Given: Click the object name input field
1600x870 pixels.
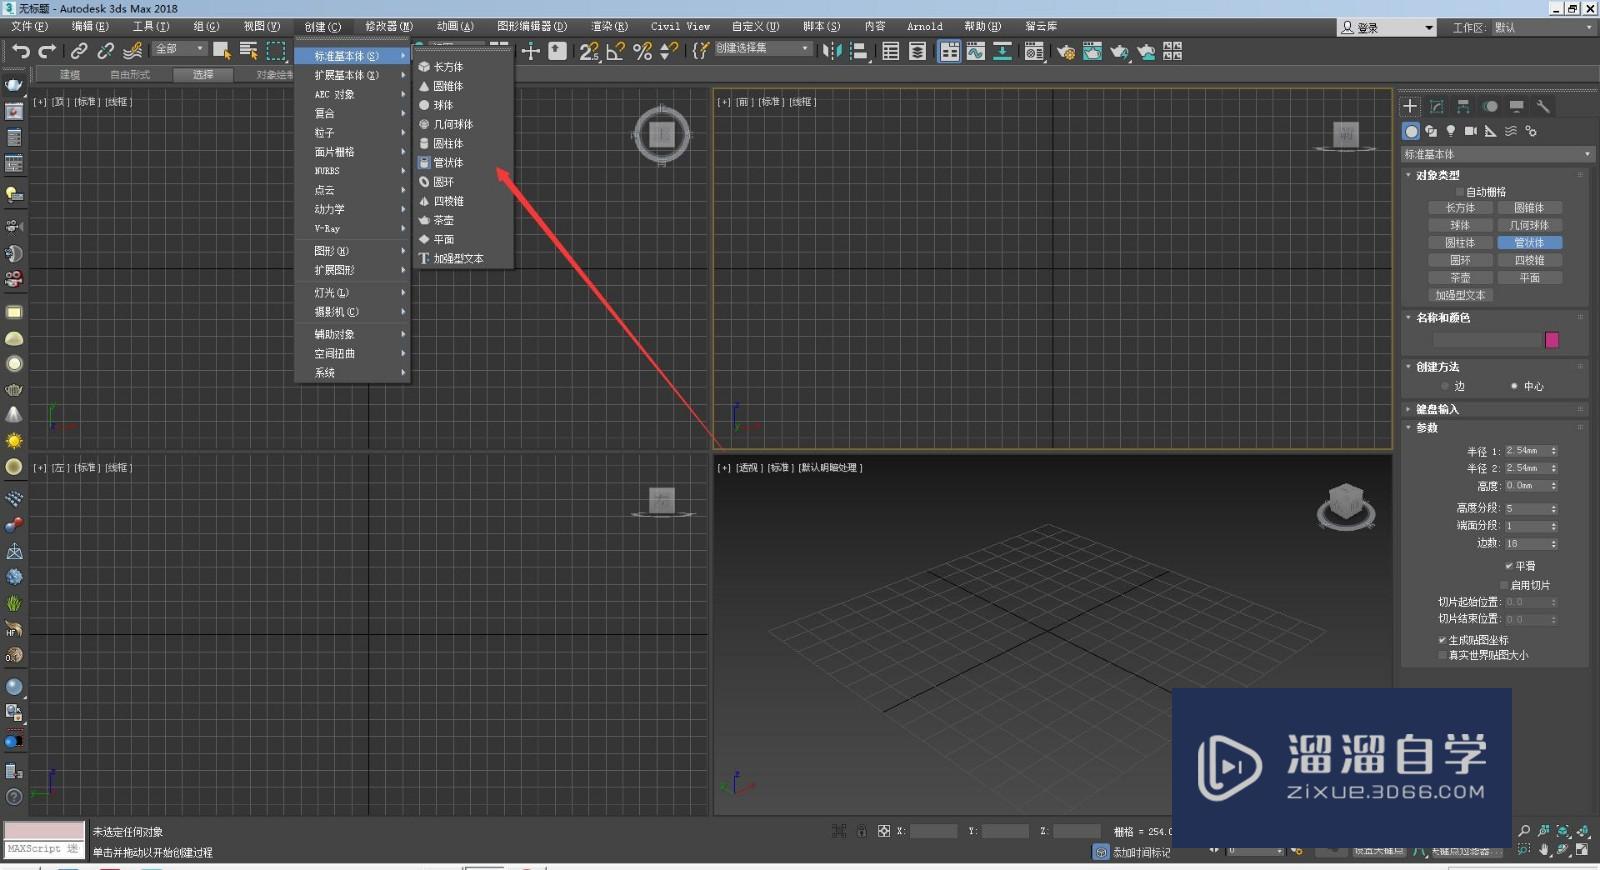Looking at the screenshot, I should point(1487,340).
